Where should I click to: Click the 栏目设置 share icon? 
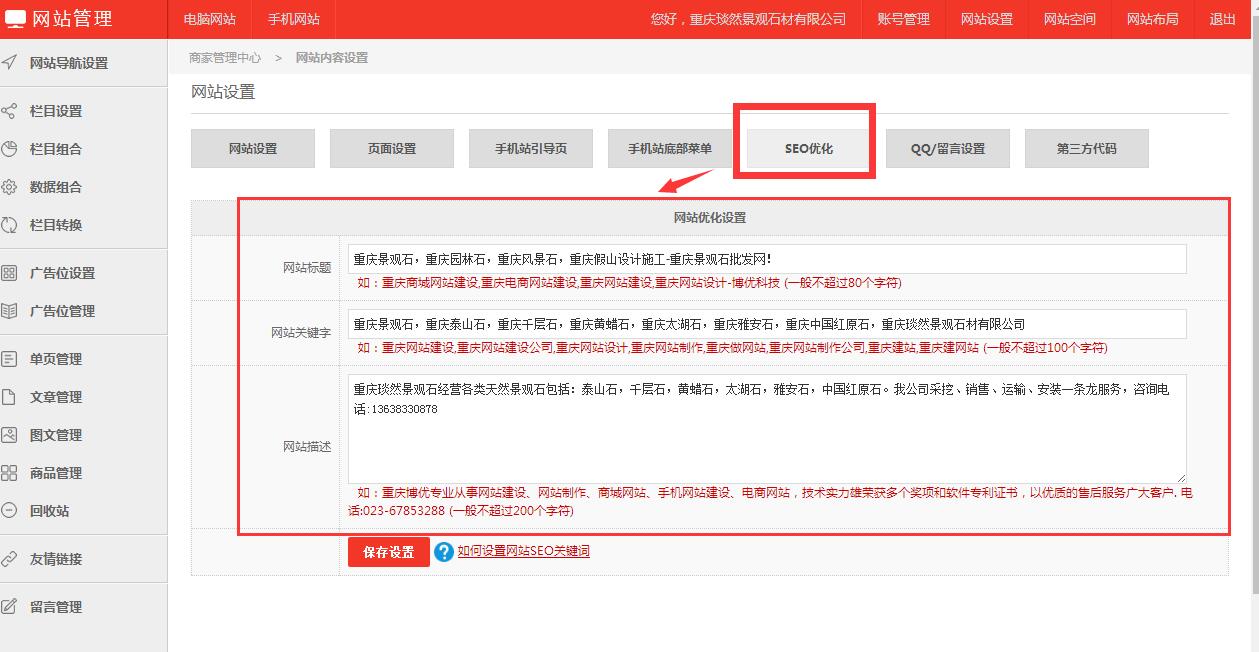pyautogui.click(x=9, y=111)
